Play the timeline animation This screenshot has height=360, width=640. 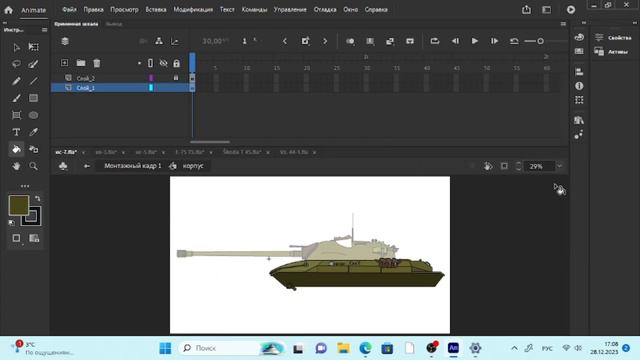click(474, 41)
